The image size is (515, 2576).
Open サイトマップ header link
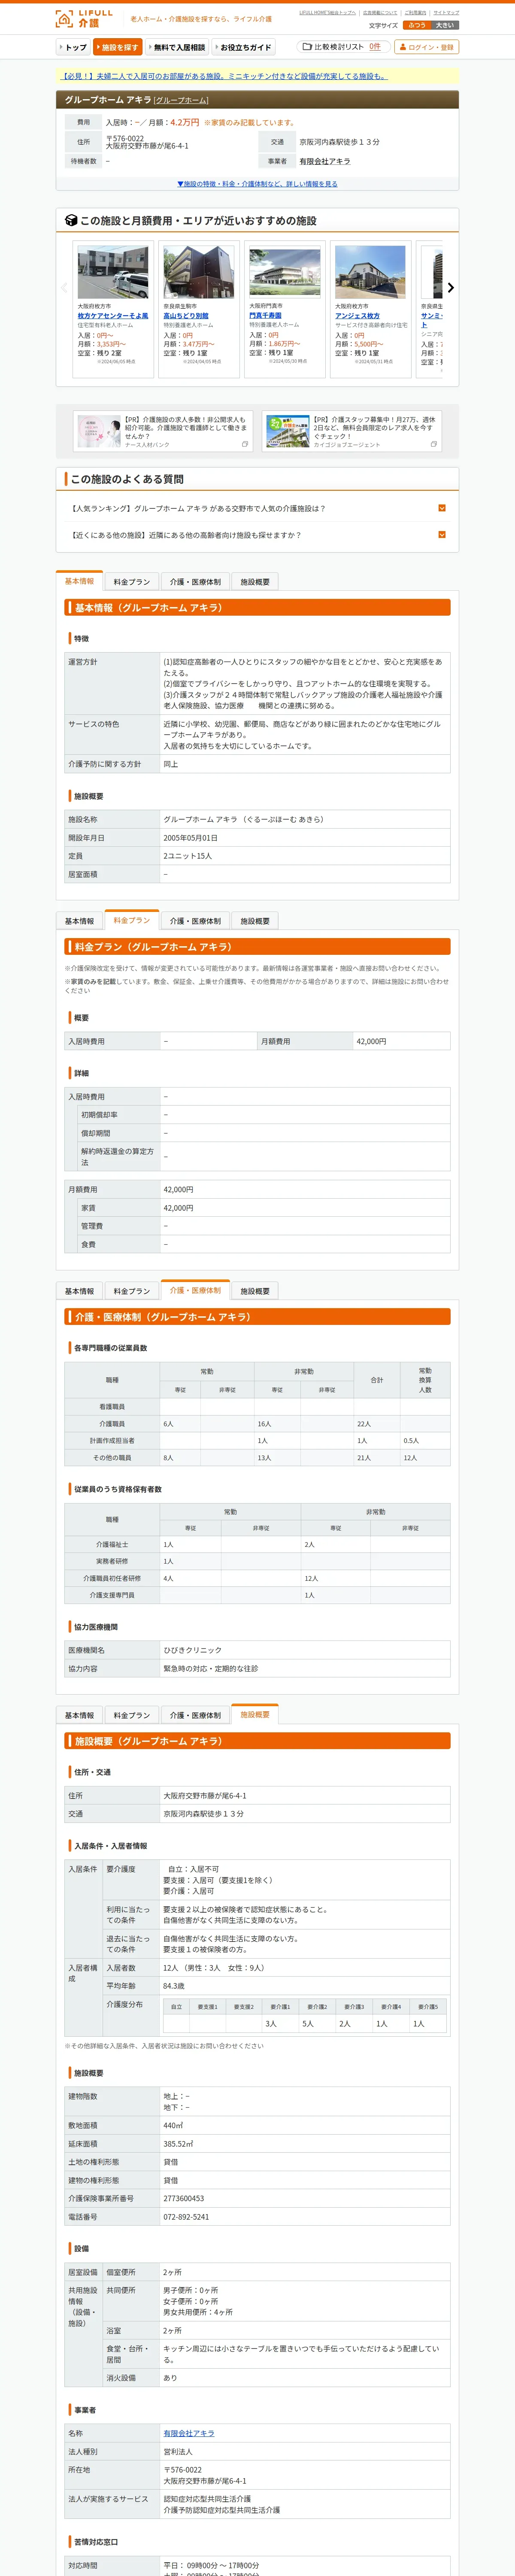446,13
